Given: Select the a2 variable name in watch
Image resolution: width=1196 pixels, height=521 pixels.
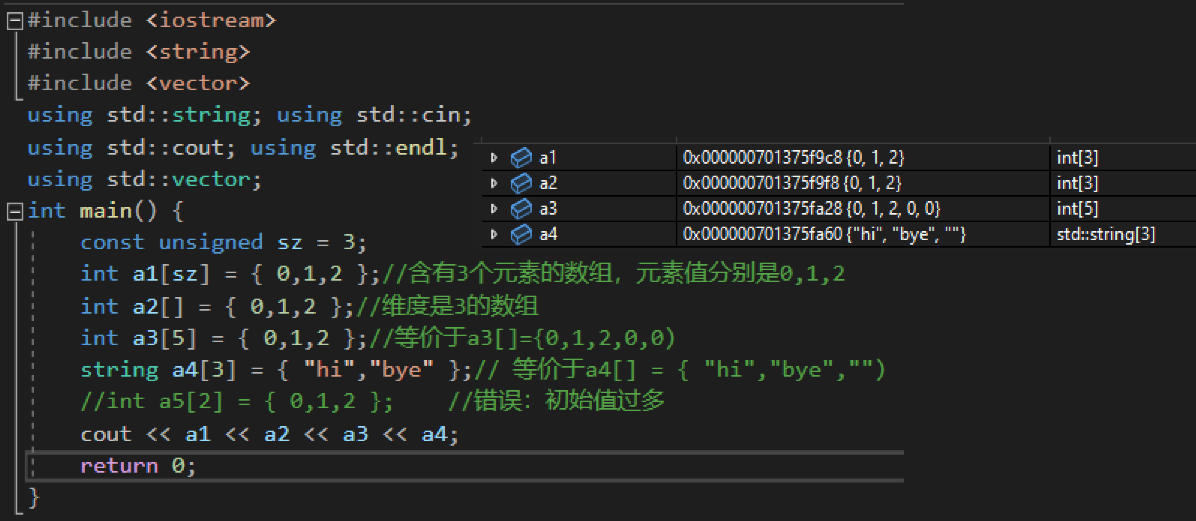Looking at the screenshot, I should point(548,183).
